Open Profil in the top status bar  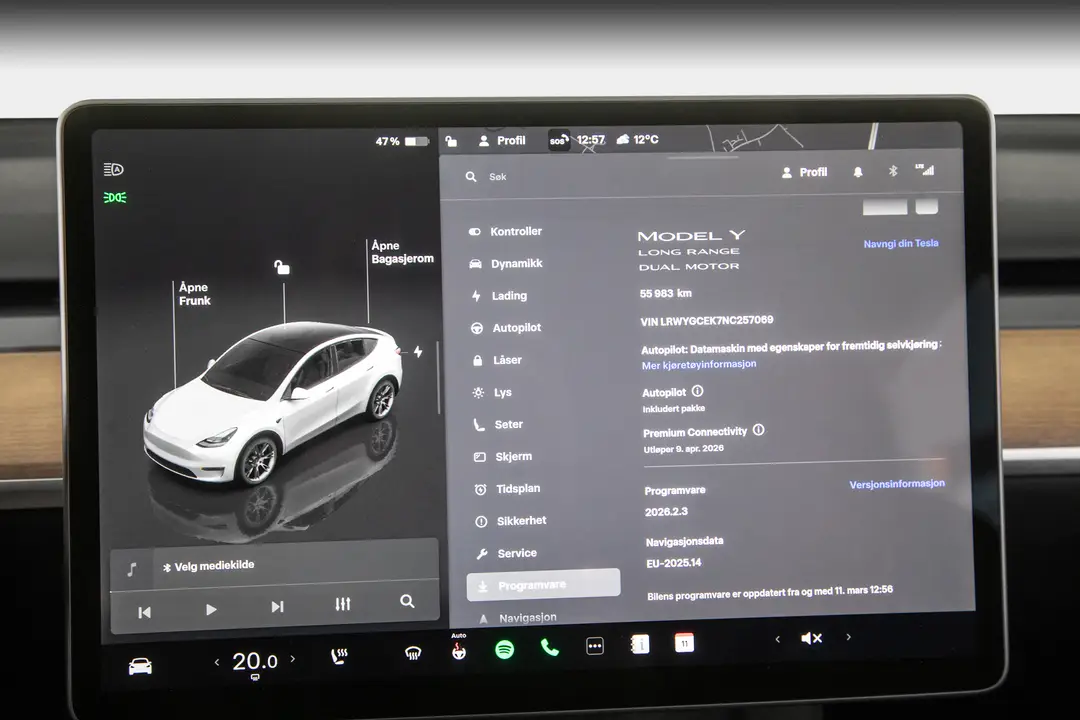(x=502, y=141)
